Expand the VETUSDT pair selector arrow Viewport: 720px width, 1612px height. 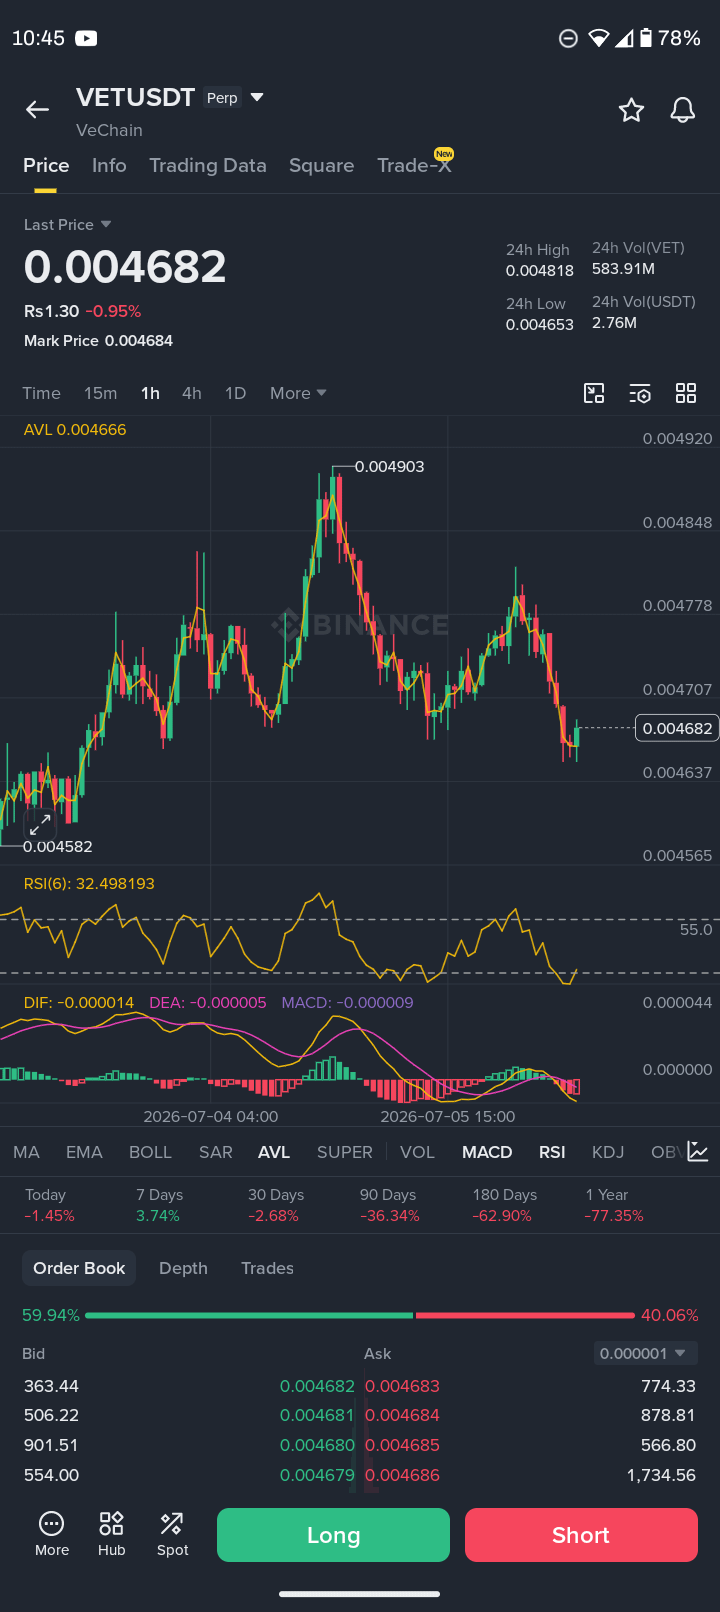pos(257,97)
